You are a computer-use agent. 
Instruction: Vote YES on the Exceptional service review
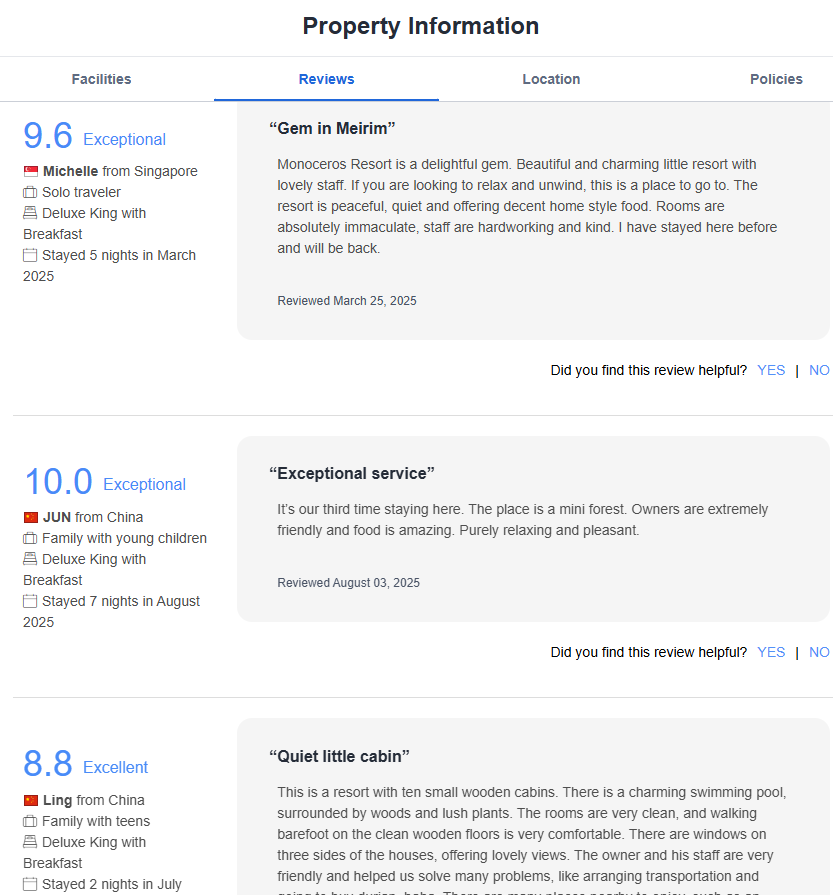coord(771,652)
